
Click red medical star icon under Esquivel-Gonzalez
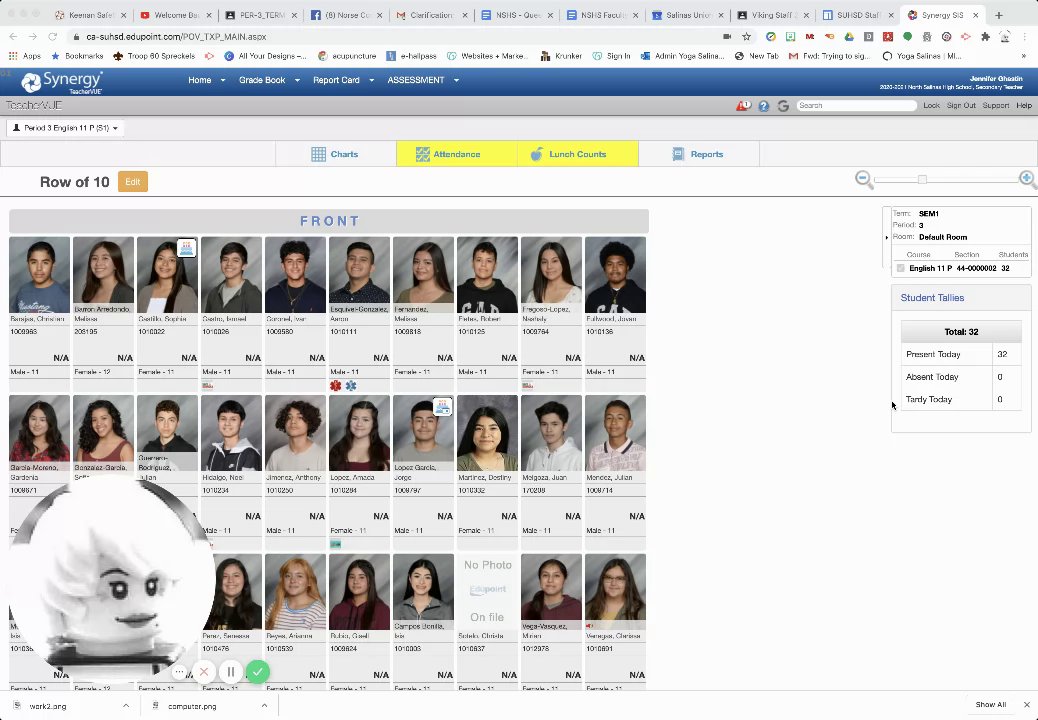tap(336, 385)
